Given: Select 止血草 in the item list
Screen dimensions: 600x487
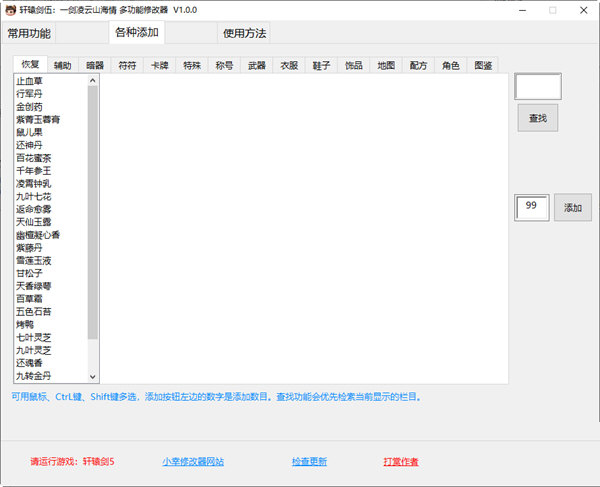Looking at the screenshot, I should [x=29, y=81].
